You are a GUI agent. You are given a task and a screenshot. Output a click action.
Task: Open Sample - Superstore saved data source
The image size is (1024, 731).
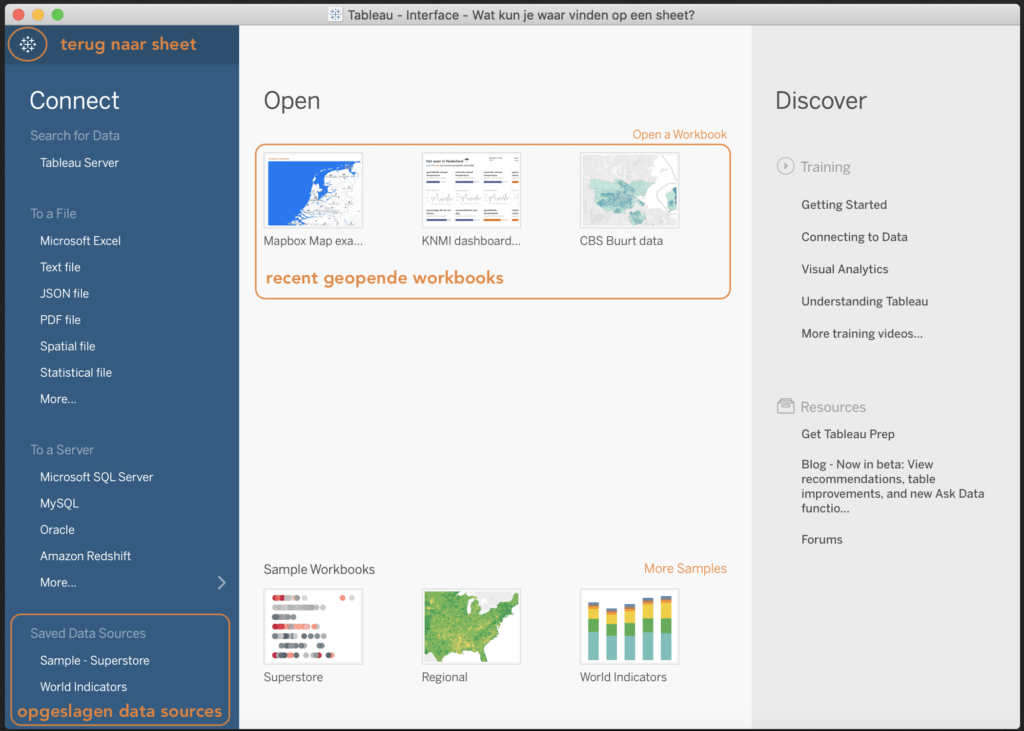point(94,660)
